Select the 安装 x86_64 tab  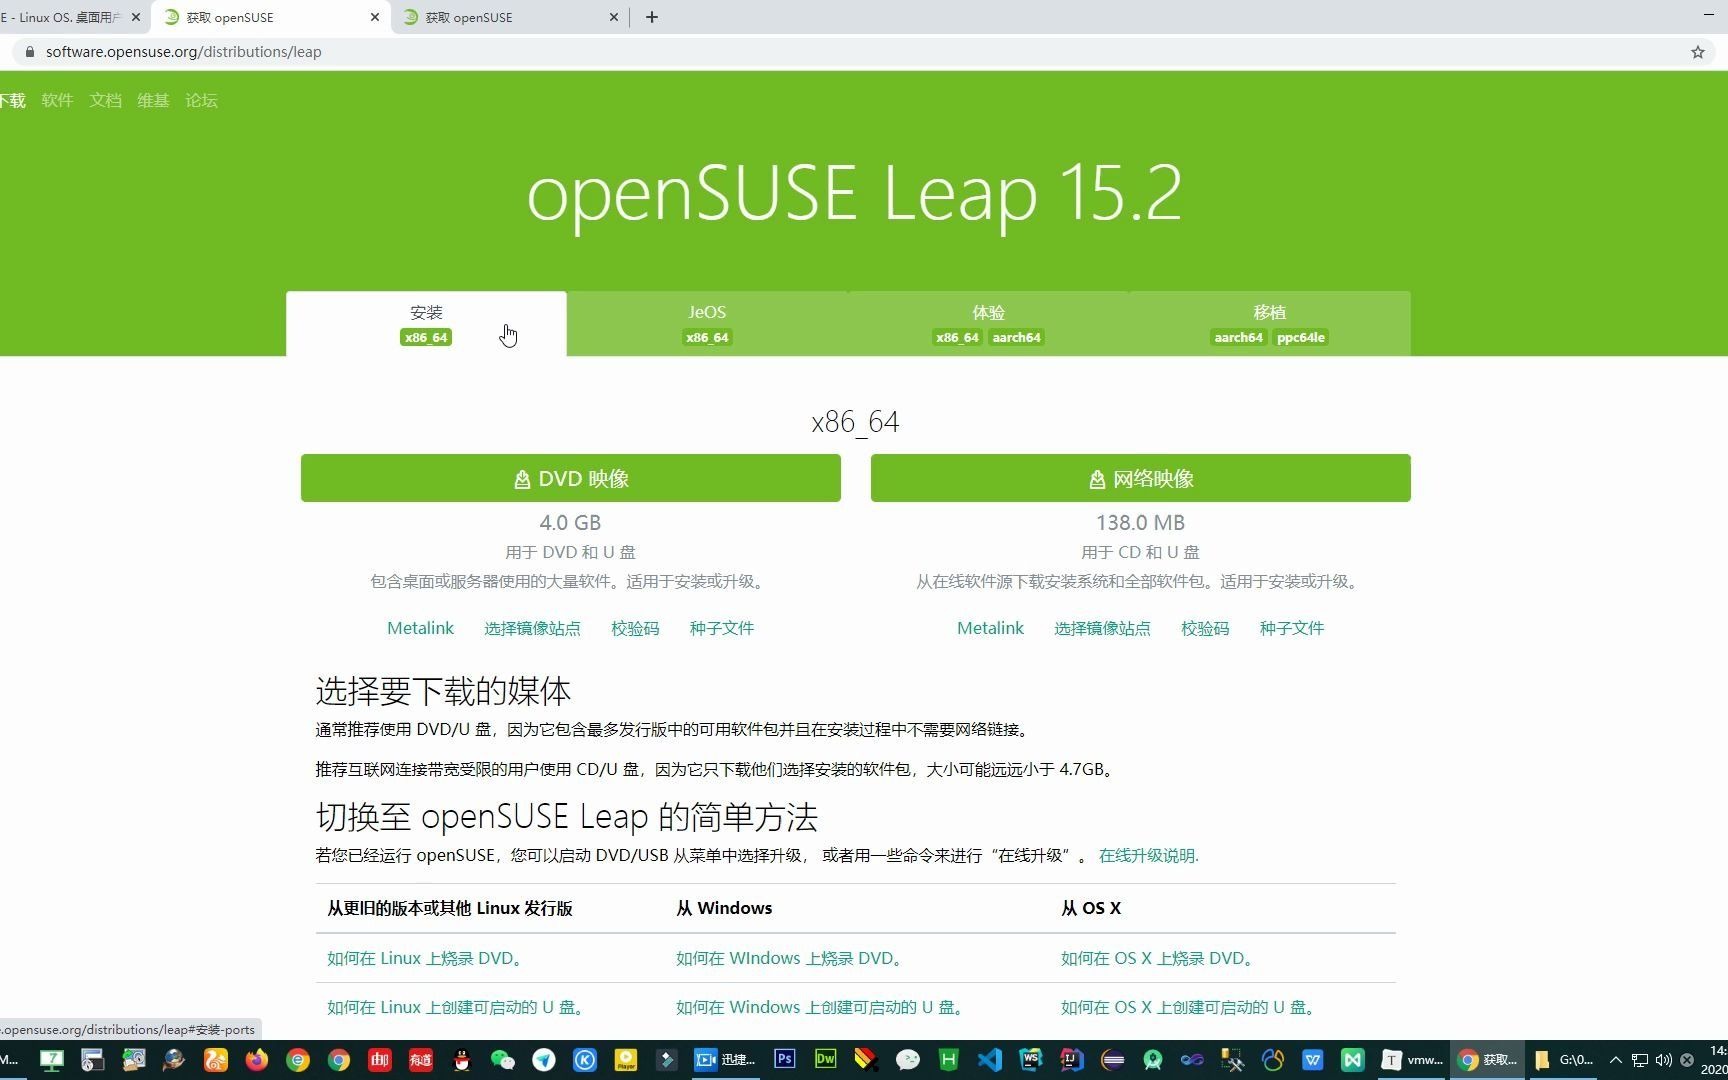(426, 324)
